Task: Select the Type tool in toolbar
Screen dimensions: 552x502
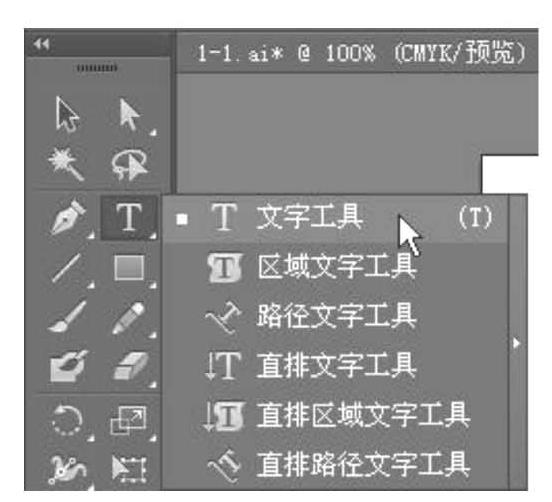Action: click(x=129, y=218)
